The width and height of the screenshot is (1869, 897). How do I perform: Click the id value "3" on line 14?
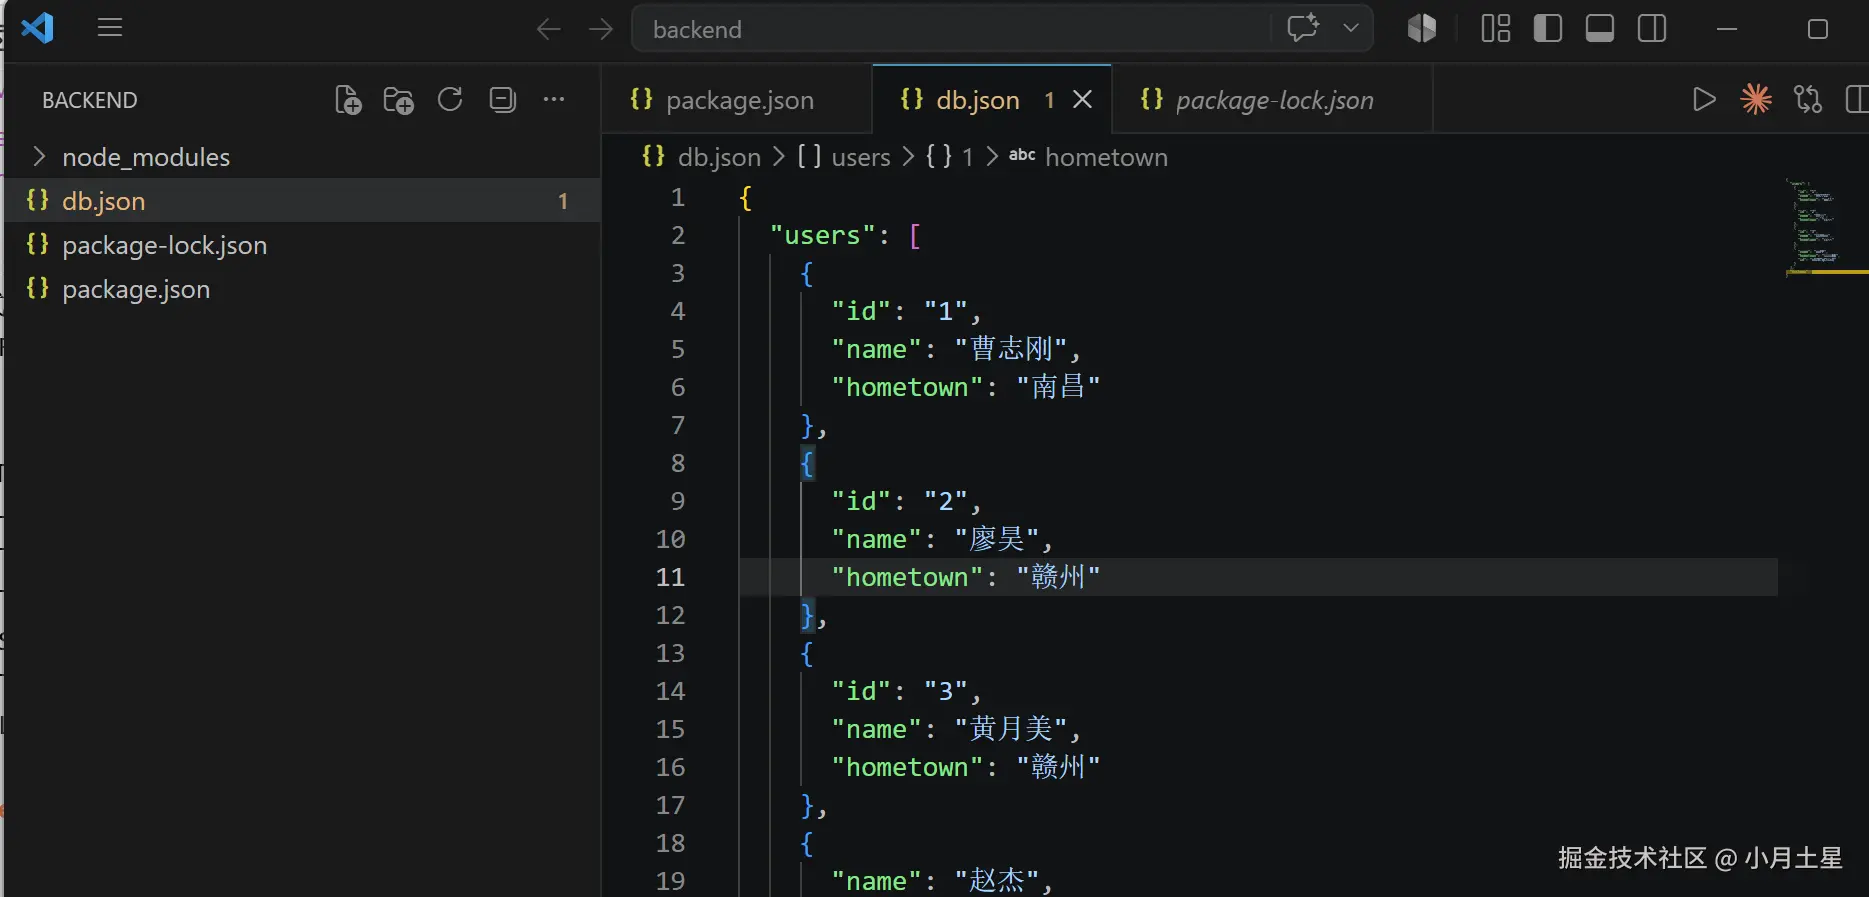pyautogui.click(x=945, y=691)
